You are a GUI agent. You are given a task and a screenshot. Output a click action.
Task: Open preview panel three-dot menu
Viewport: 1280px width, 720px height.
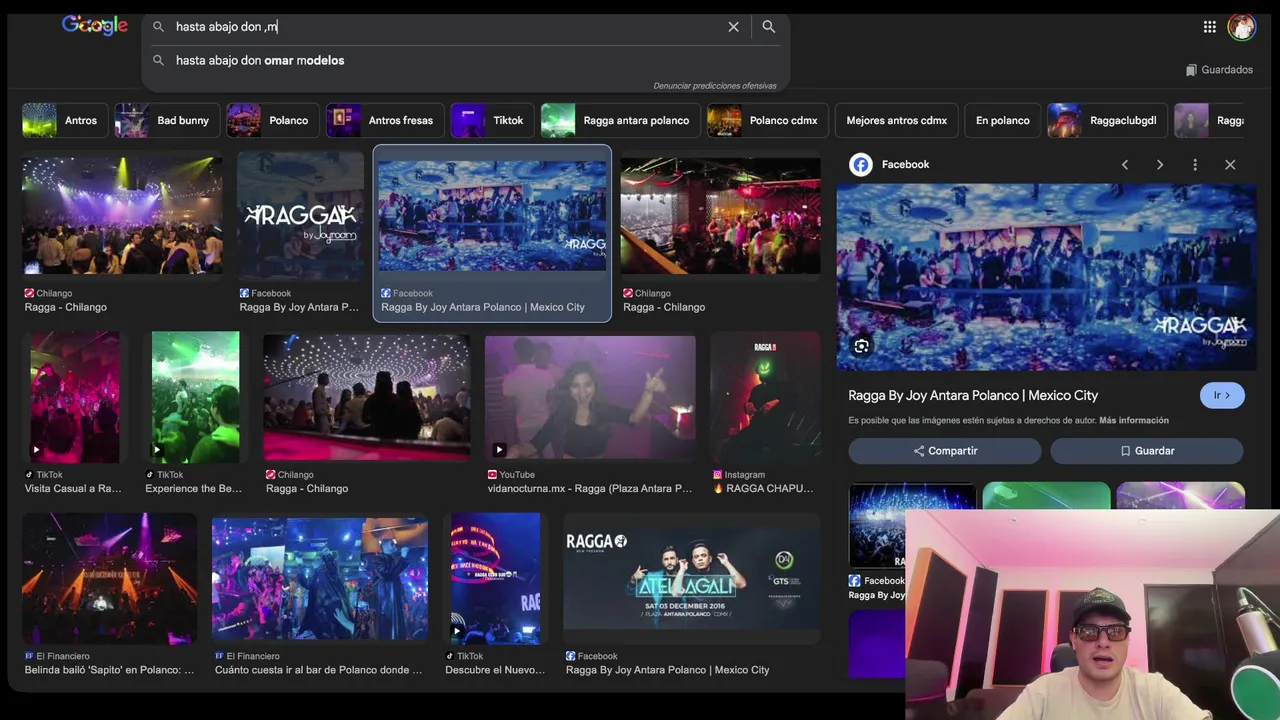(x=1195, y=165)
